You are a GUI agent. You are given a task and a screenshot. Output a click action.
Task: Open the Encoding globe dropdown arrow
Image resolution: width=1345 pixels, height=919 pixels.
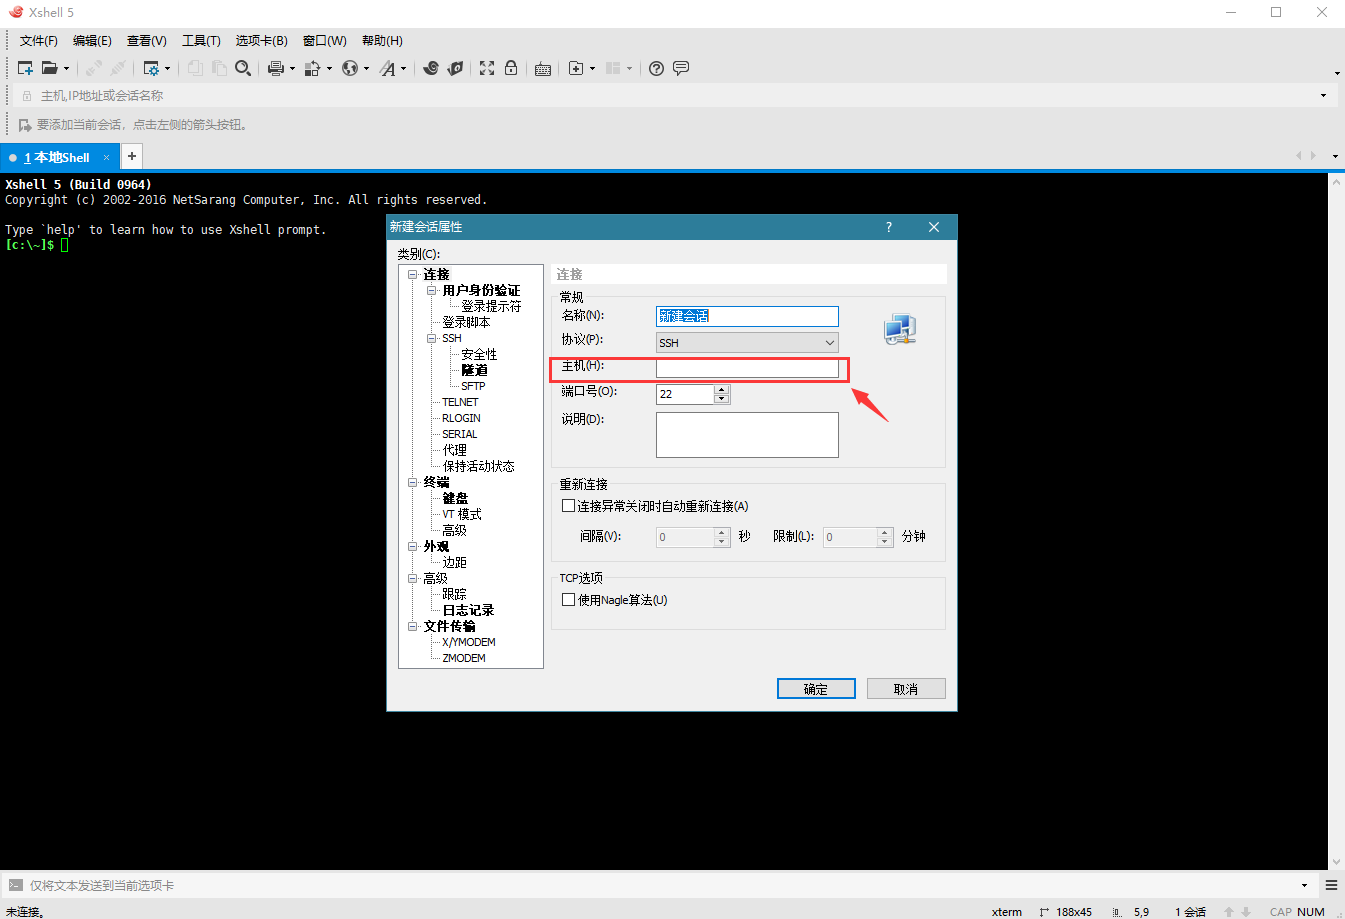[x=366, y=69]
